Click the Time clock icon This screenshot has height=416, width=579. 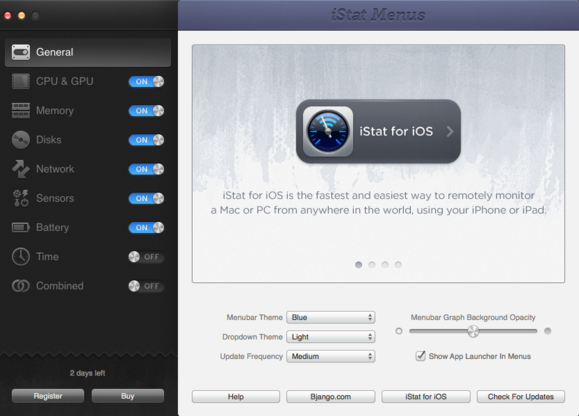pos(21,257)
